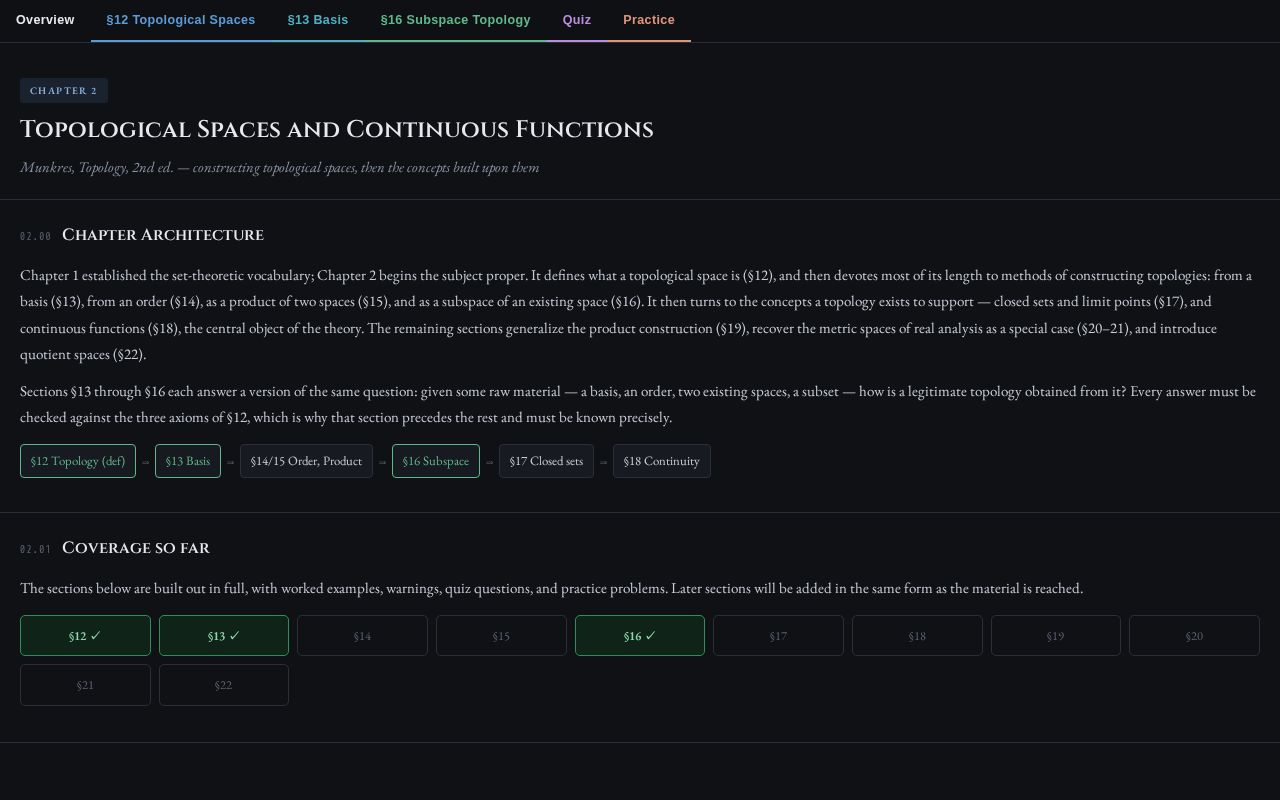Open completed §12 coverage tile
The image size is (1280, 800).
coord(85,636)
